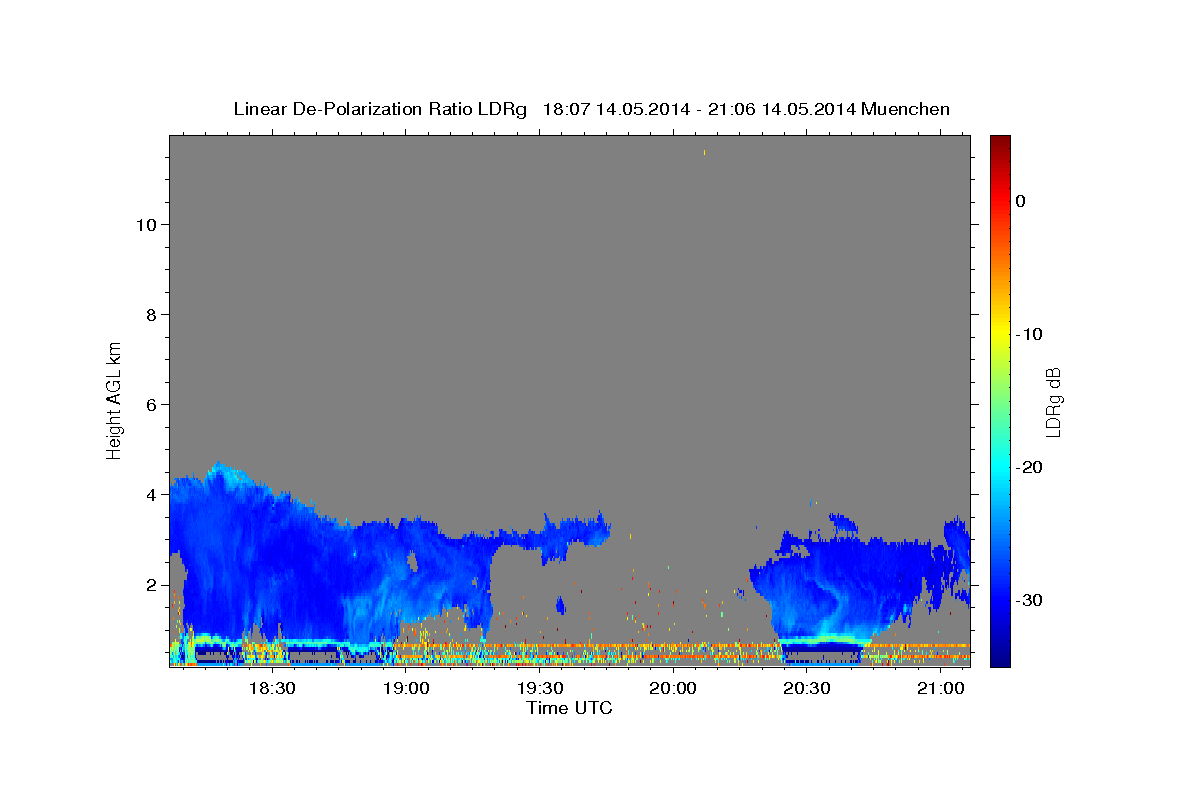The height and width of the screenshot is (800, 1200).
Task: Click the height tick label "8"
Action: pyautogui.click(x=151, y=315)
